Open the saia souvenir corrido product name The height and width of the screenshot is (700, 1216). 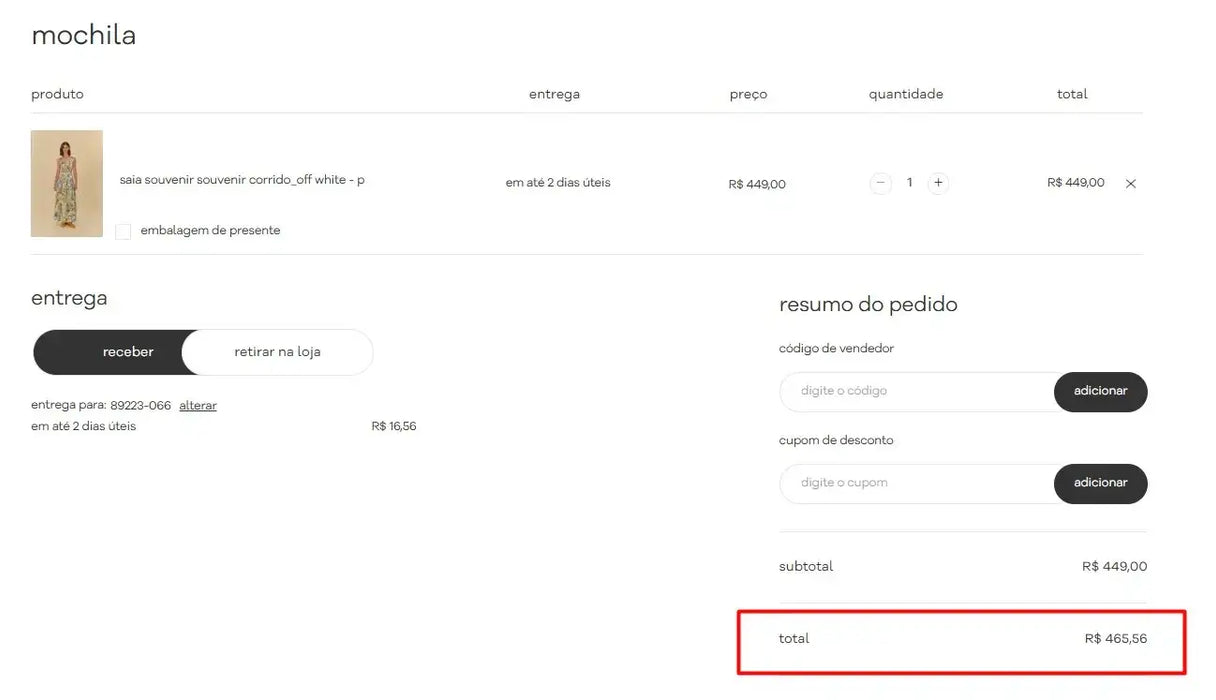click(242, 180)
